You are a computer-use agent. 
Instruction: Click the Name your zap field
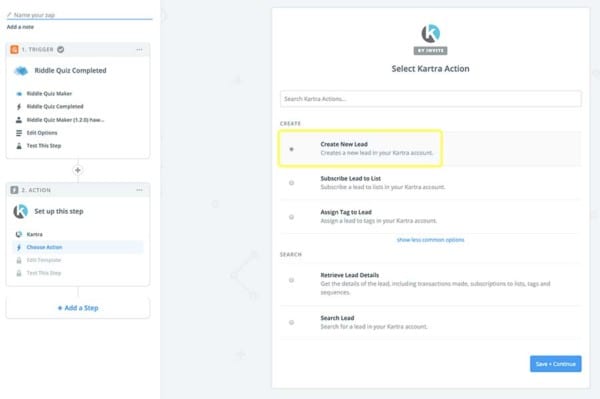79,15
